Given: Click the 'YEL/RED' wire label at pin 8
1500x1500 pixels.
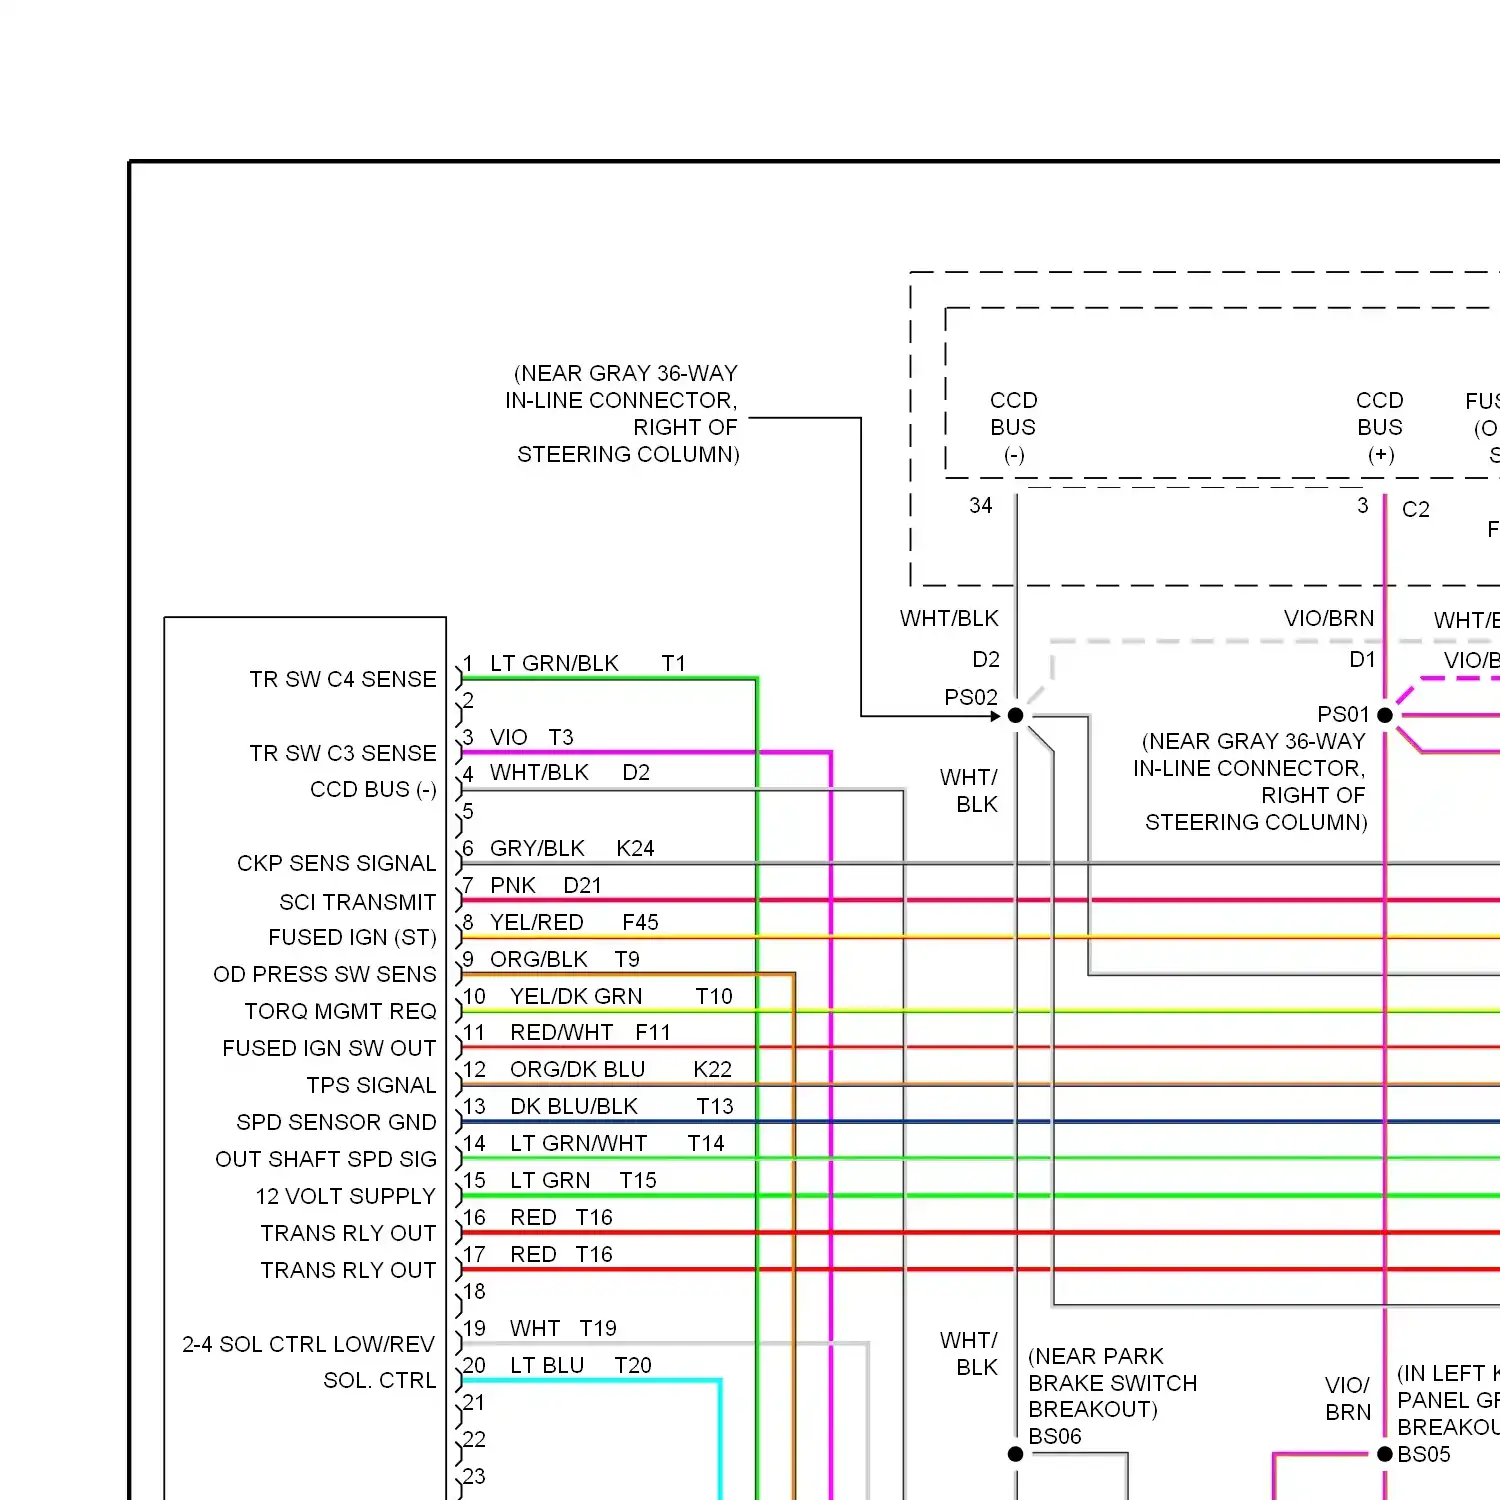Looking at the screenshot, I should pyautogui.click(x=536, y=922).
